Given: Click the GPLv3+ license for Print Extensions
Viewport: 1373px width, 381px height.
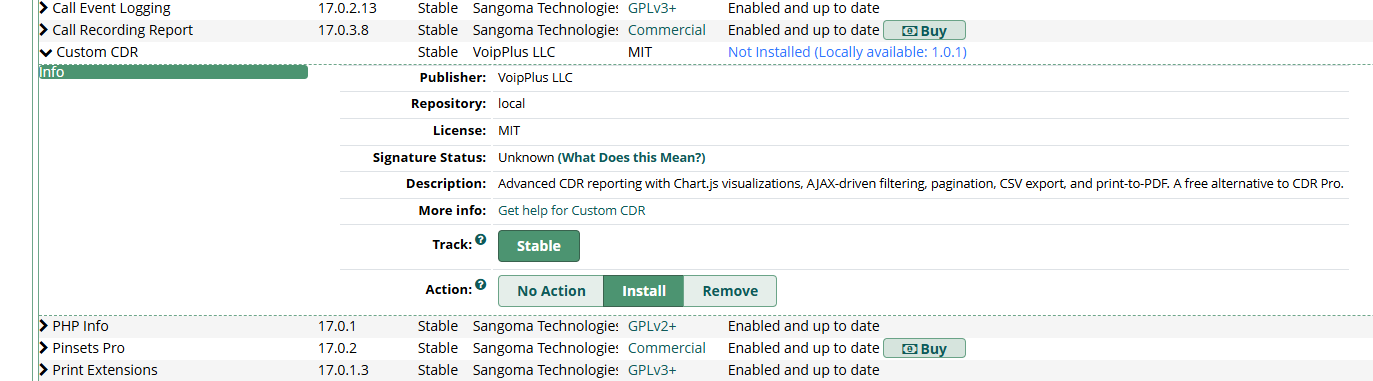Looking at the screenshot, I should (x=652, y=370).
